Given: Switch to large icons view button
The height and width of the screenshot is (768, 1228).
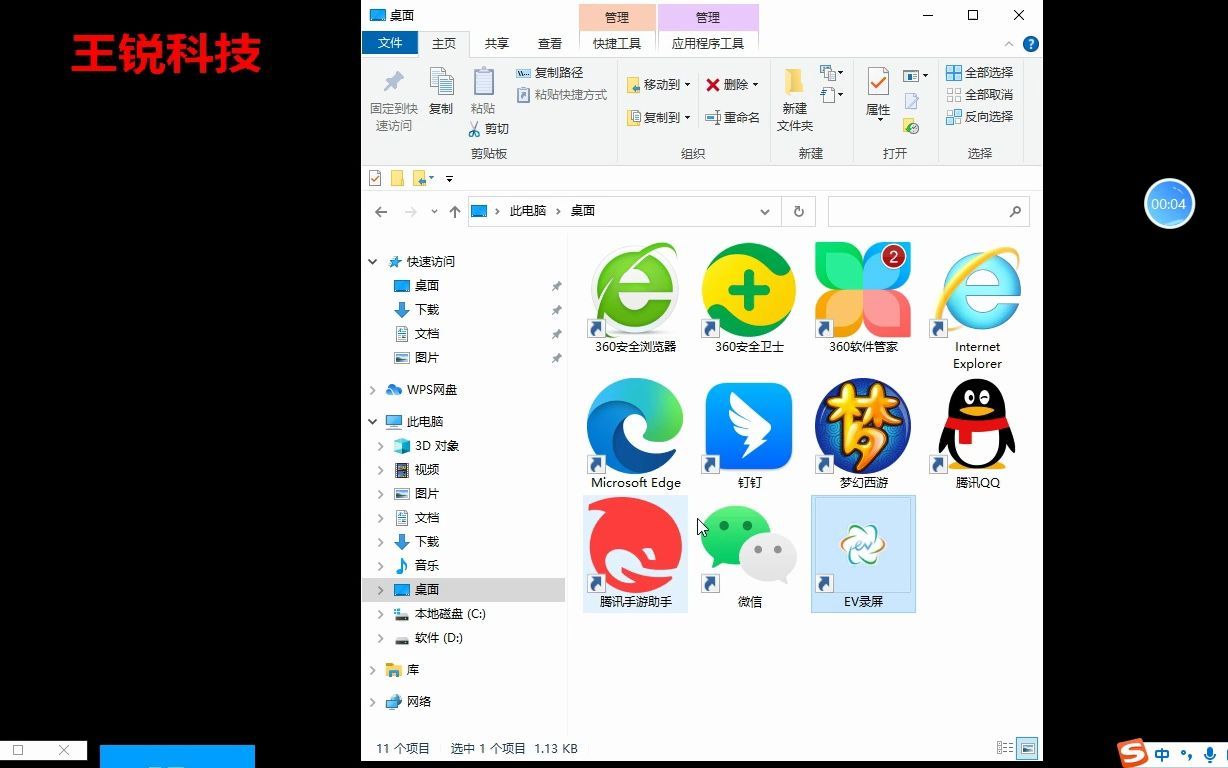Looking at the screenshot, I should click(1027, 748).
